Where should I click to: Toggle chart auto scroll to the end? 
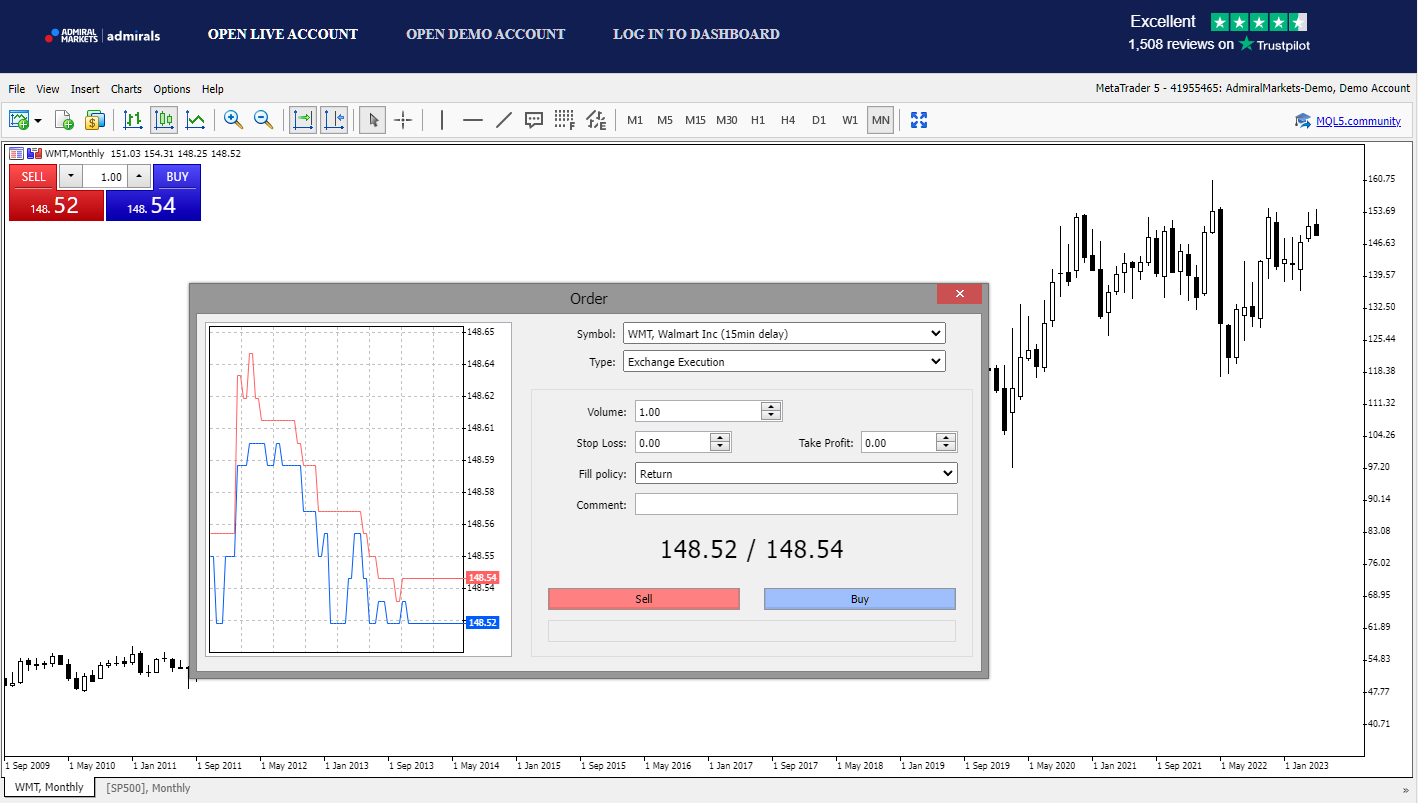pyautogui.click(x=302, y=120)
